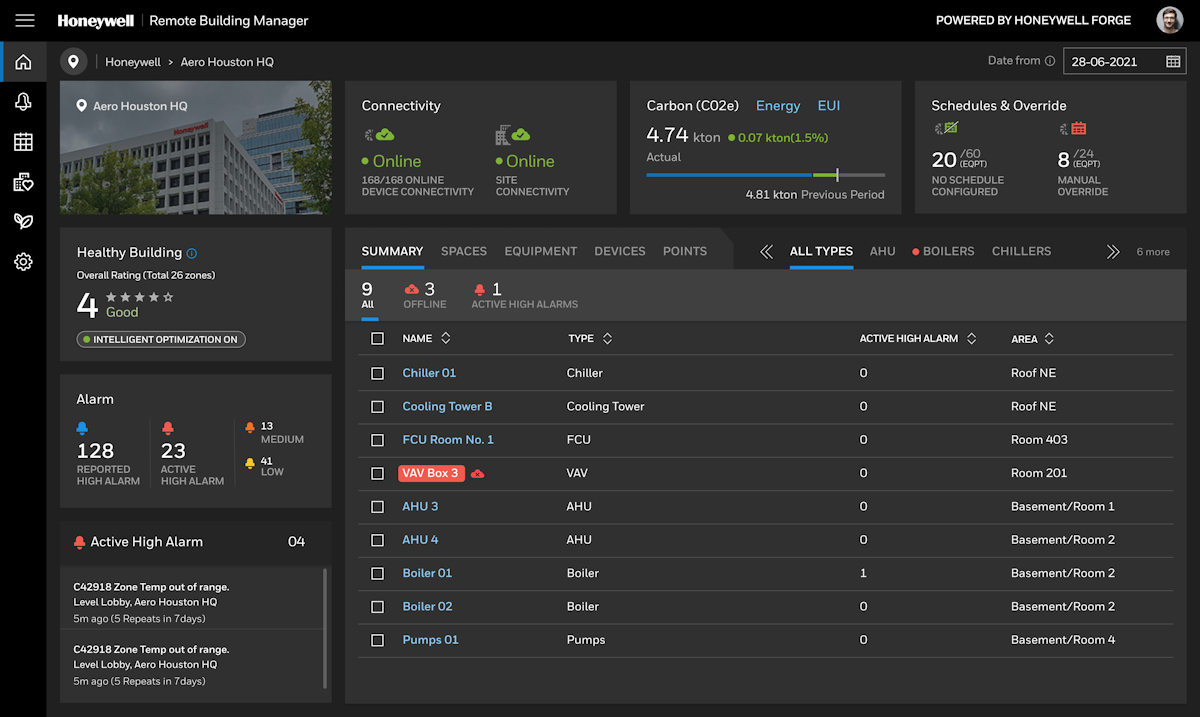The width and height of the screenshot is (1200, 717).
Task: Open alarms bell in sidebar
Action: coord(23,102)
